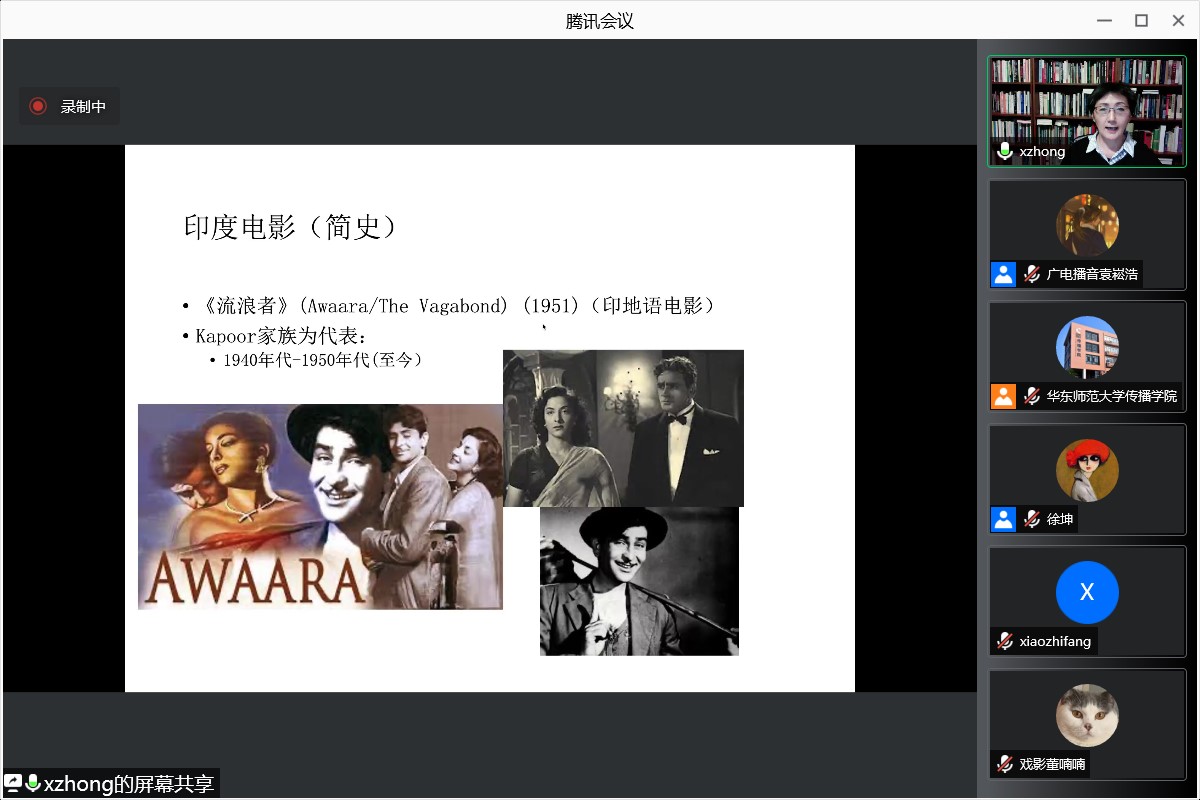
Task: Select the cat avatar of 戏影董喃喃
Action: click(1087, 715)
